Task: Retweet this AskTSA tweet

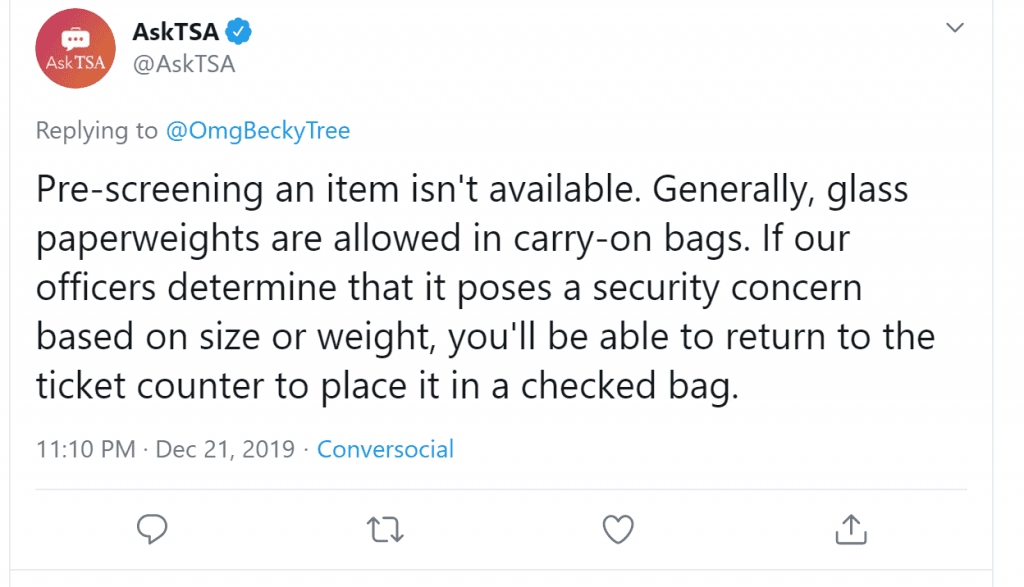Action: tap(385, 530)
